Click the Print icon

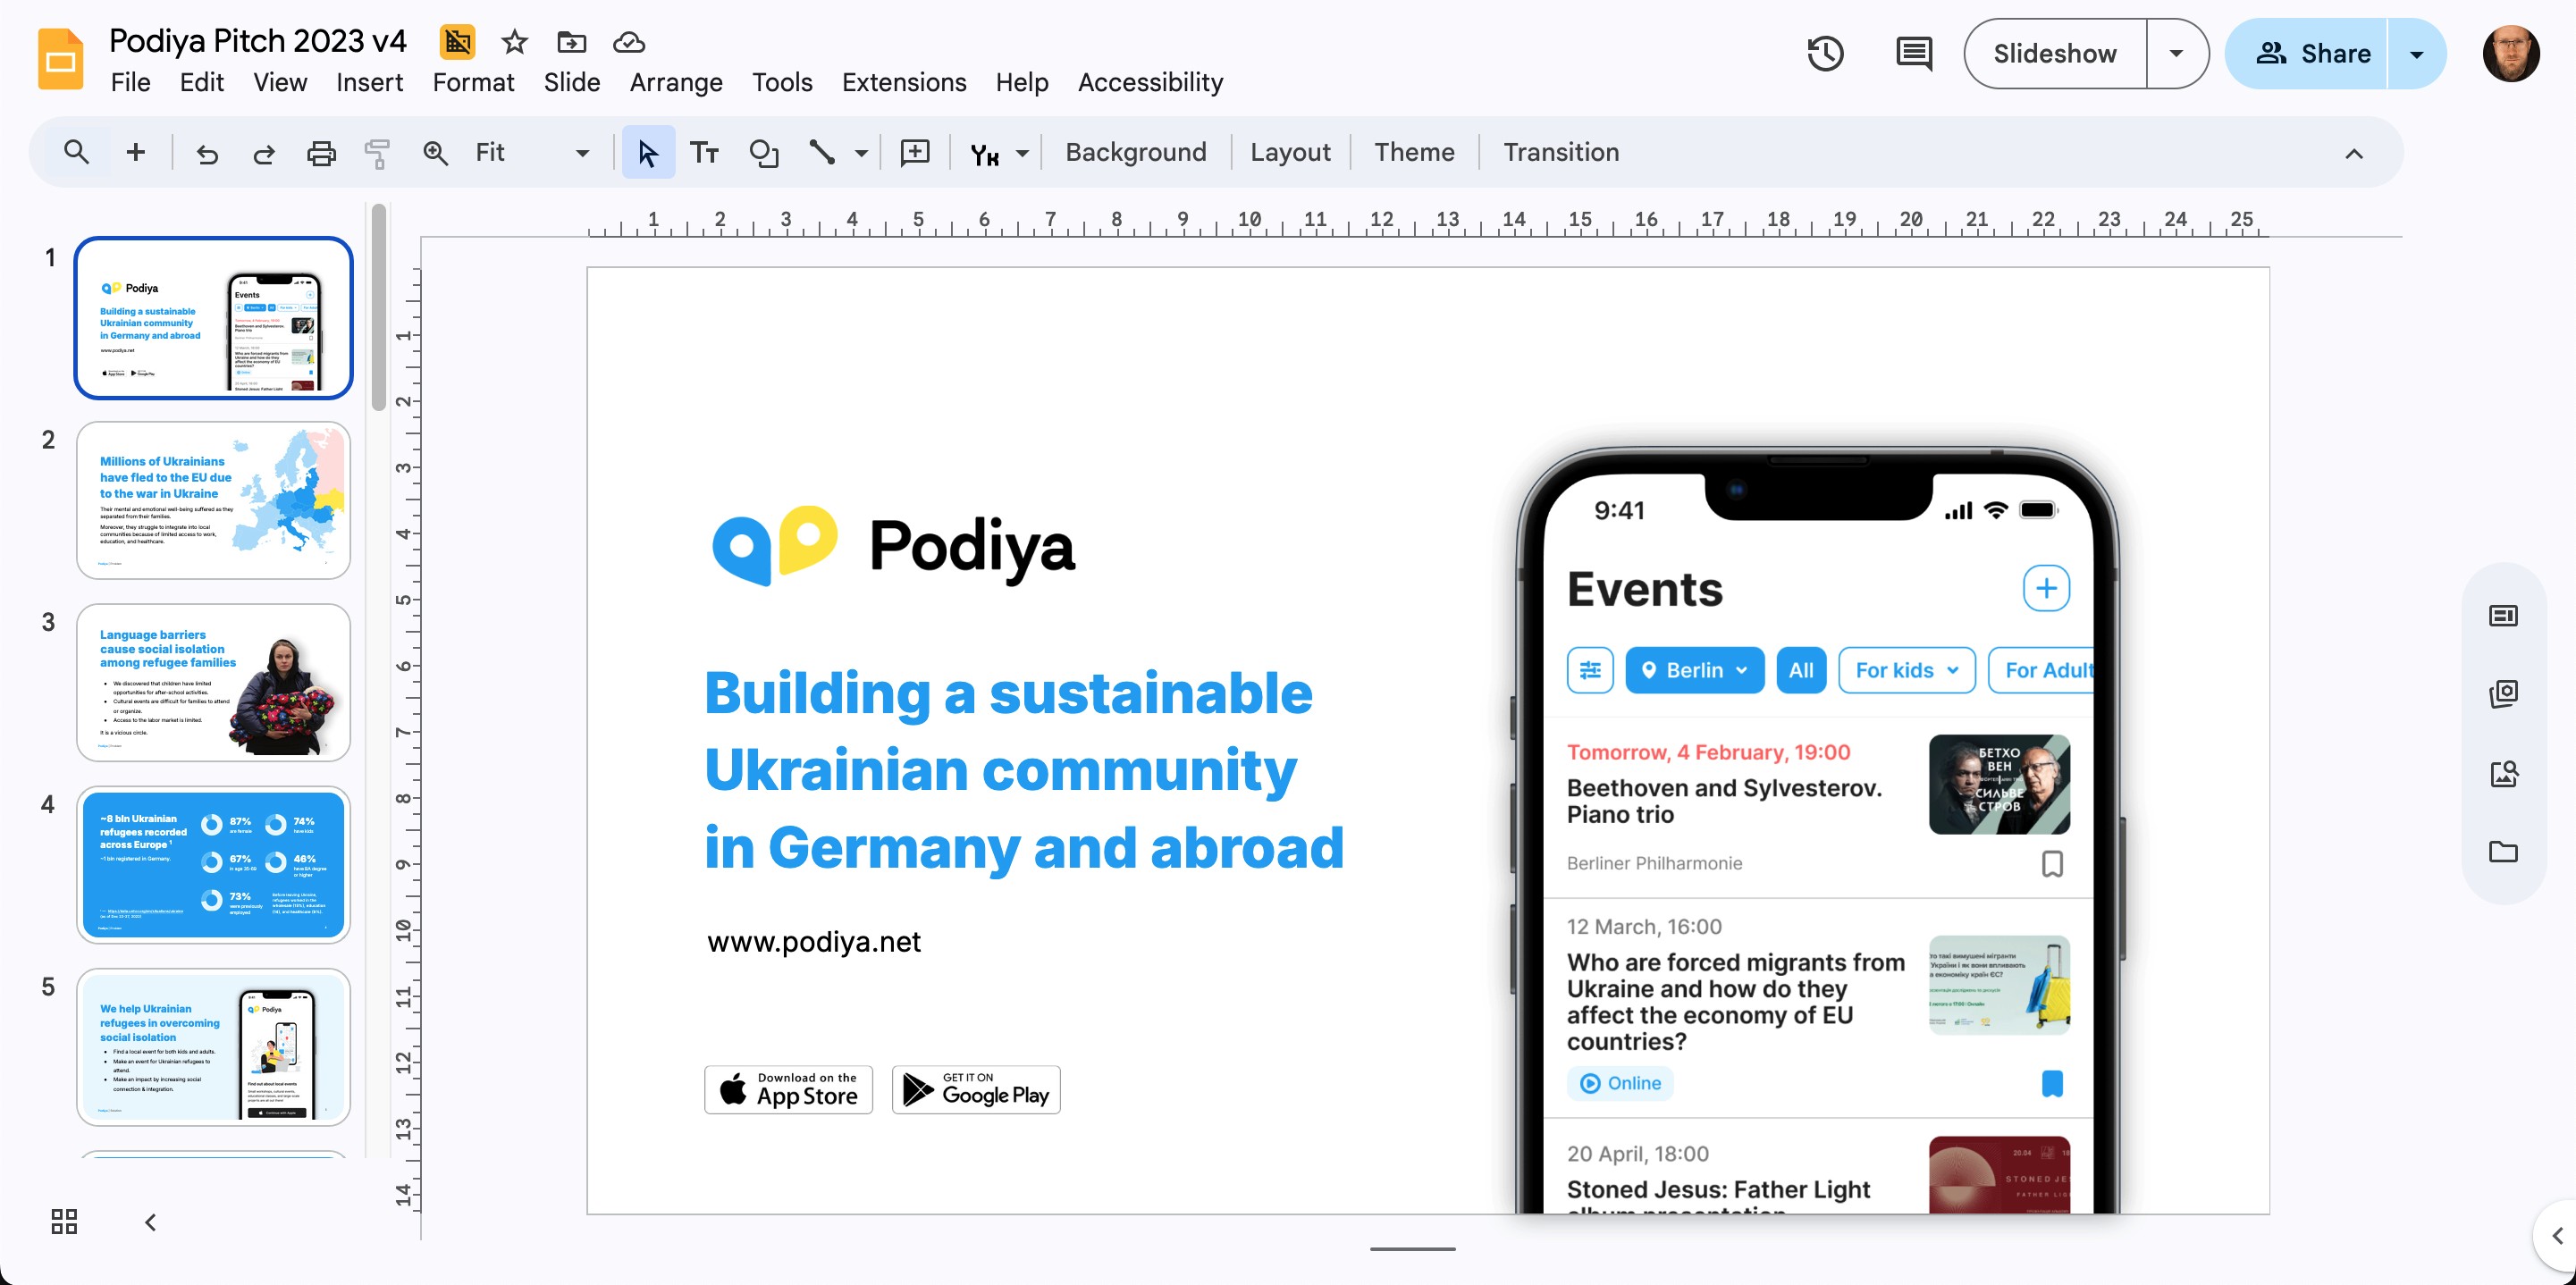321,152
